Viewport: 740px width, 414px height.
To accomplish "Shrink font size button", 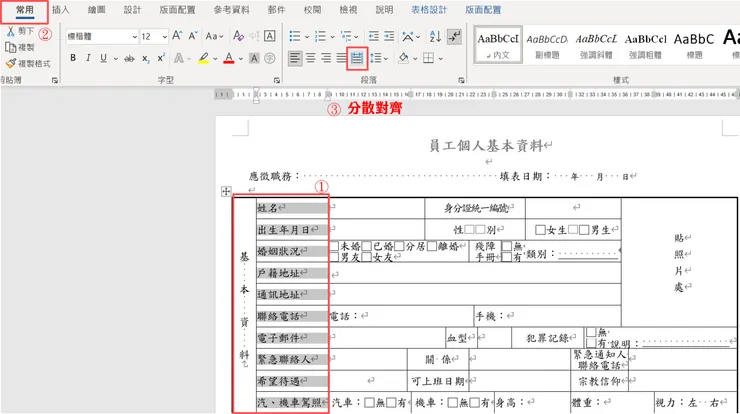I will (x=193, y=36).
